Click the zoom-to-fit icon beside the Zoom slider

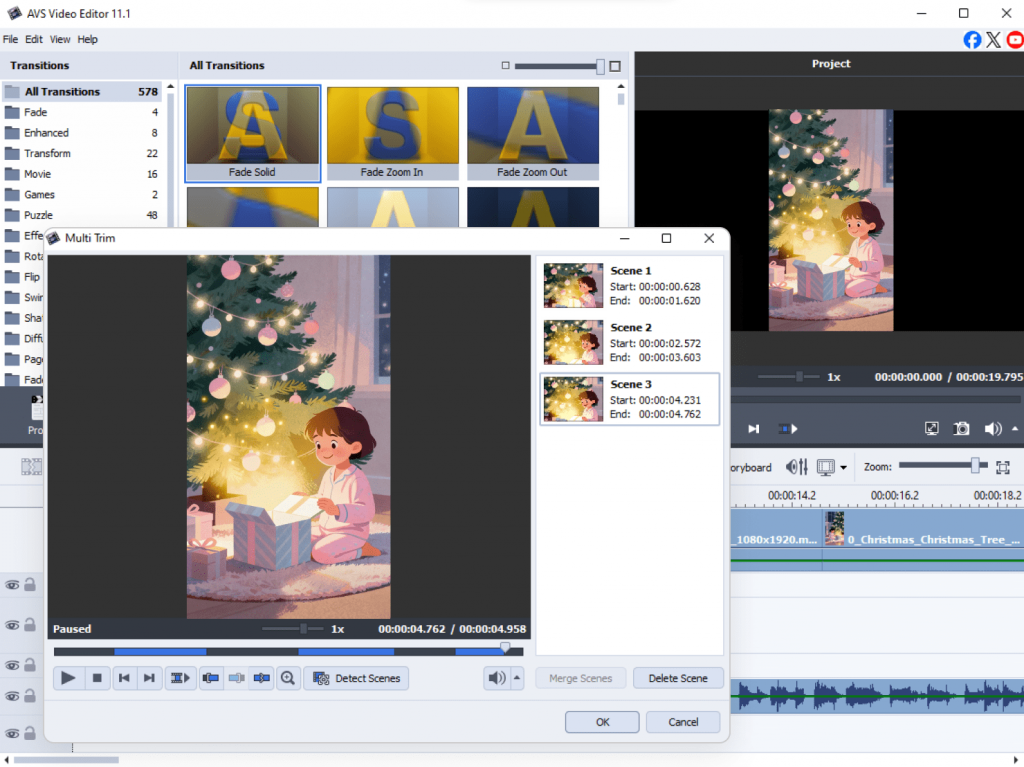1003,467
